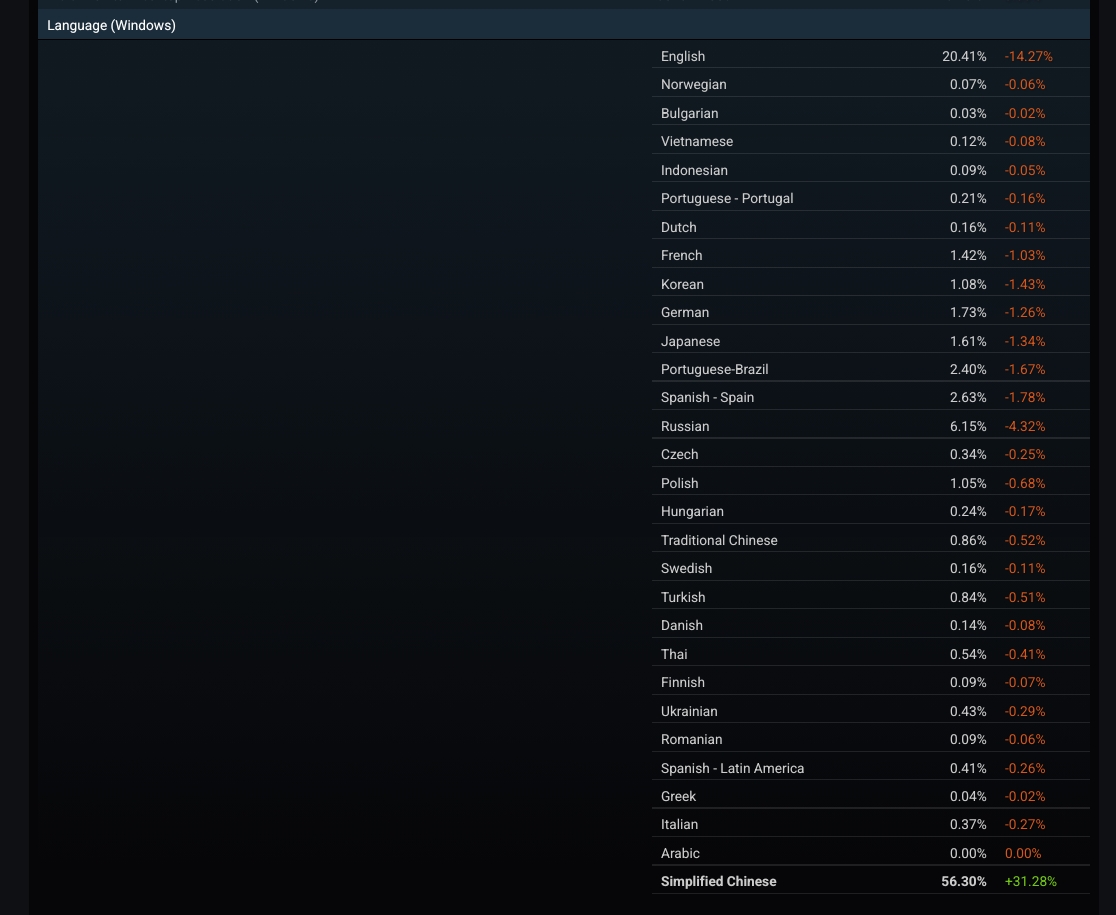Screen dimensions: 1116x915
Task: Select the 1.73% value for German
Action: coord(968,312)
